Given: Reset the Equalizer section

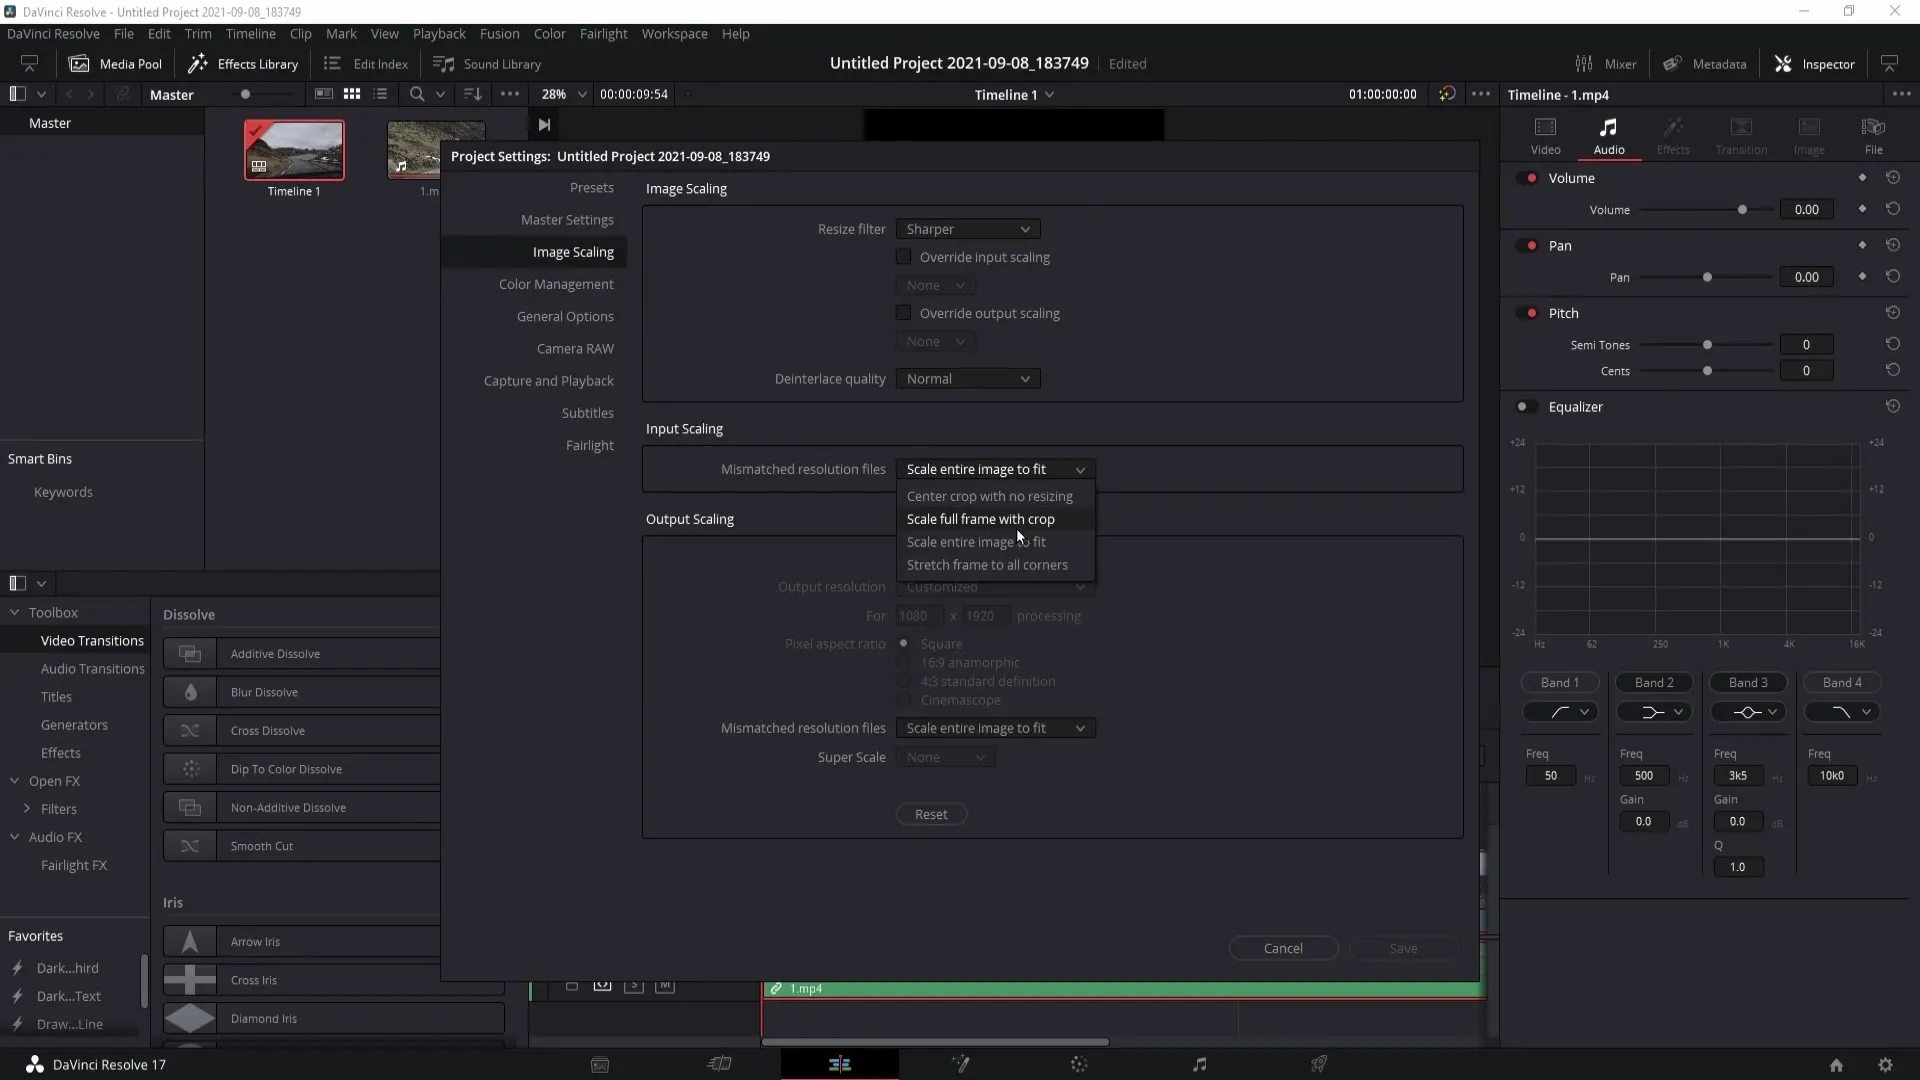Looking at the screenshot, I should pos(1893,406).
